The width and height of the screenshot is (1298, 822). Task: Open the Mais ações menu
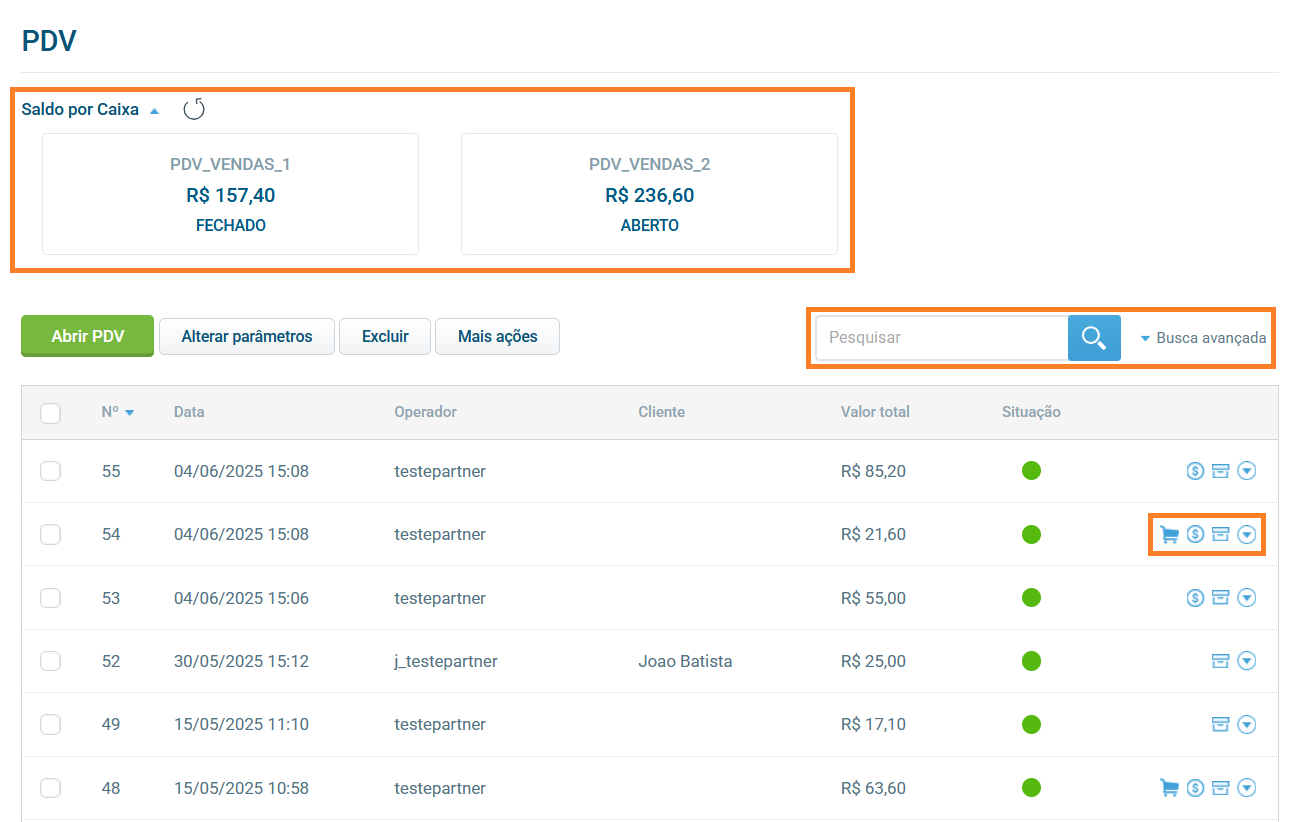[x=497, y=337]
